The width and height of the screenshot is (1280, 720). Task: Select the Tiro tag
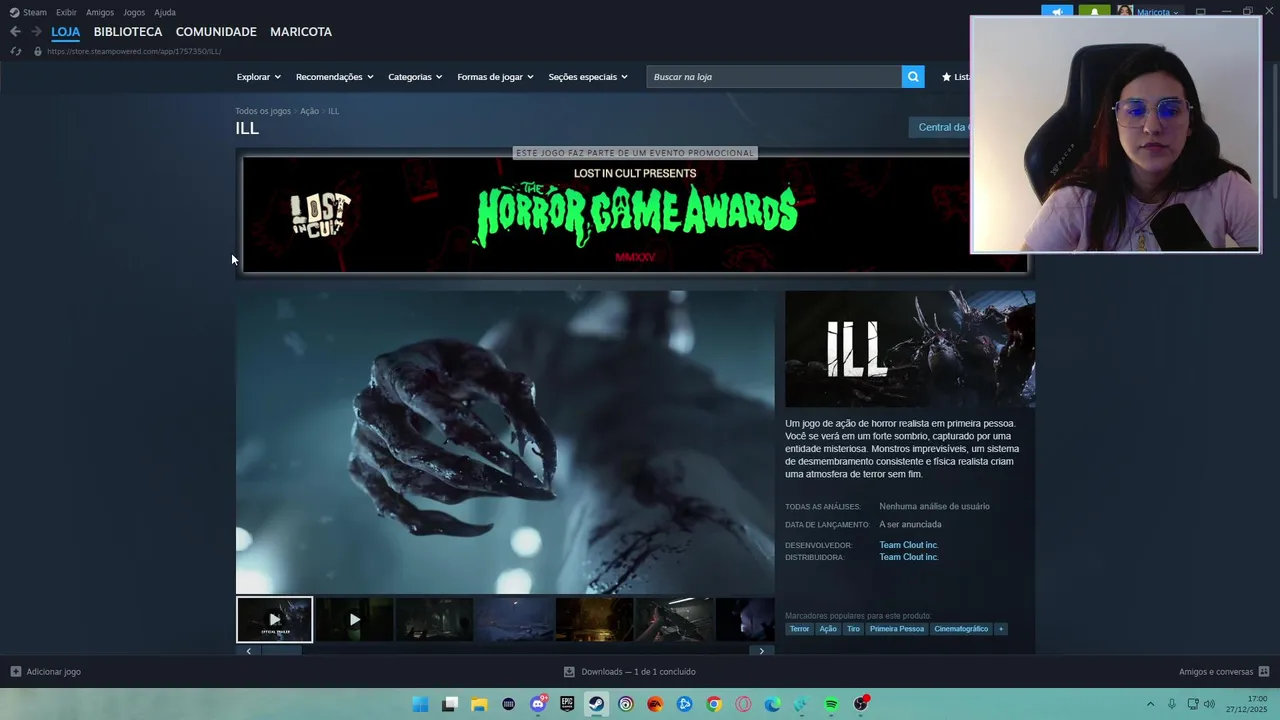click(853, 629)
